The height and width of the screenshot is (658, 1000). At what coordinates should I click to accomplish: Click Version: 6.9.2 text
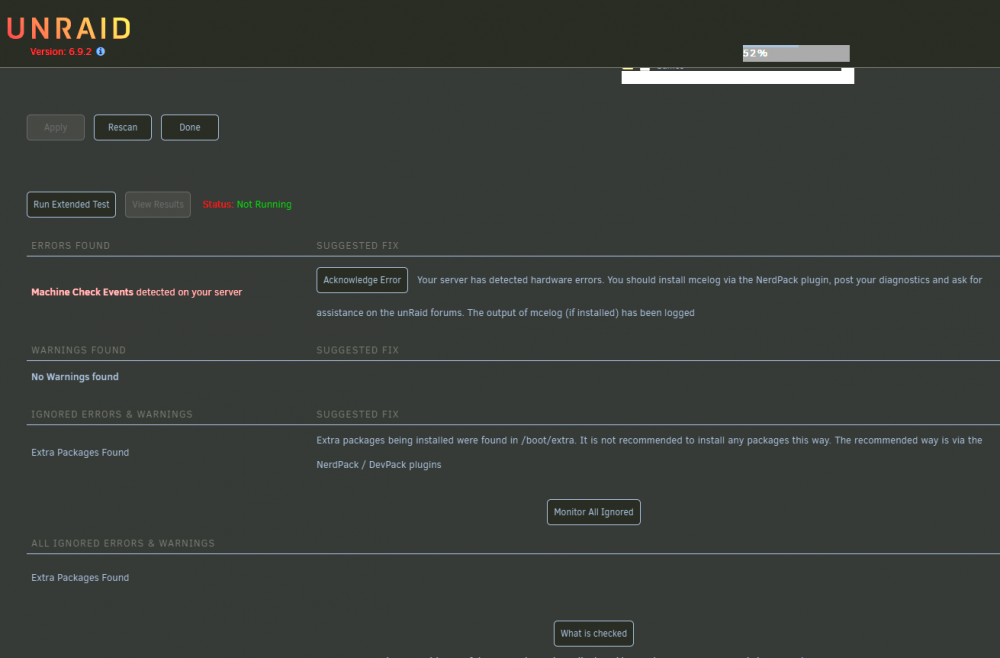[61, 52]
